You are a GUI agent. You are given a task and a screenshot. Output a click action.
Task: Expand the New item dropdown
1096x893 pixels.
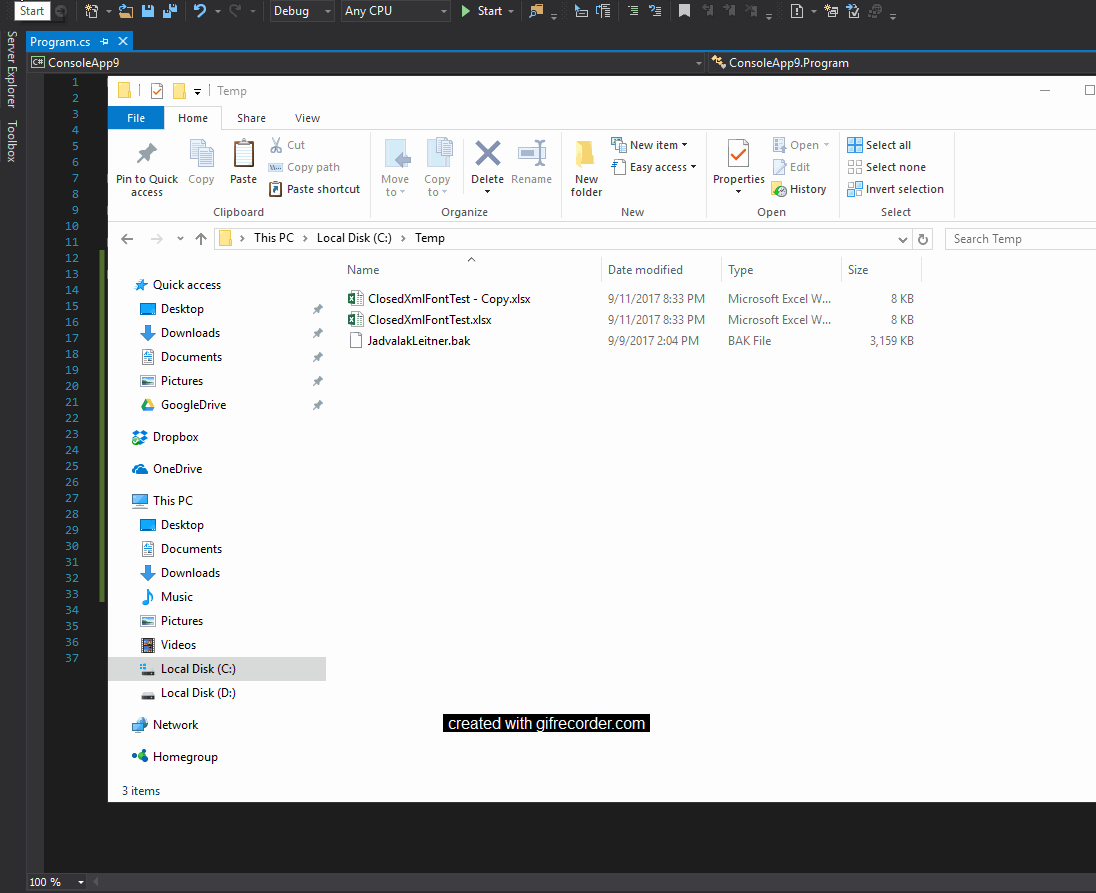[682, 144]
